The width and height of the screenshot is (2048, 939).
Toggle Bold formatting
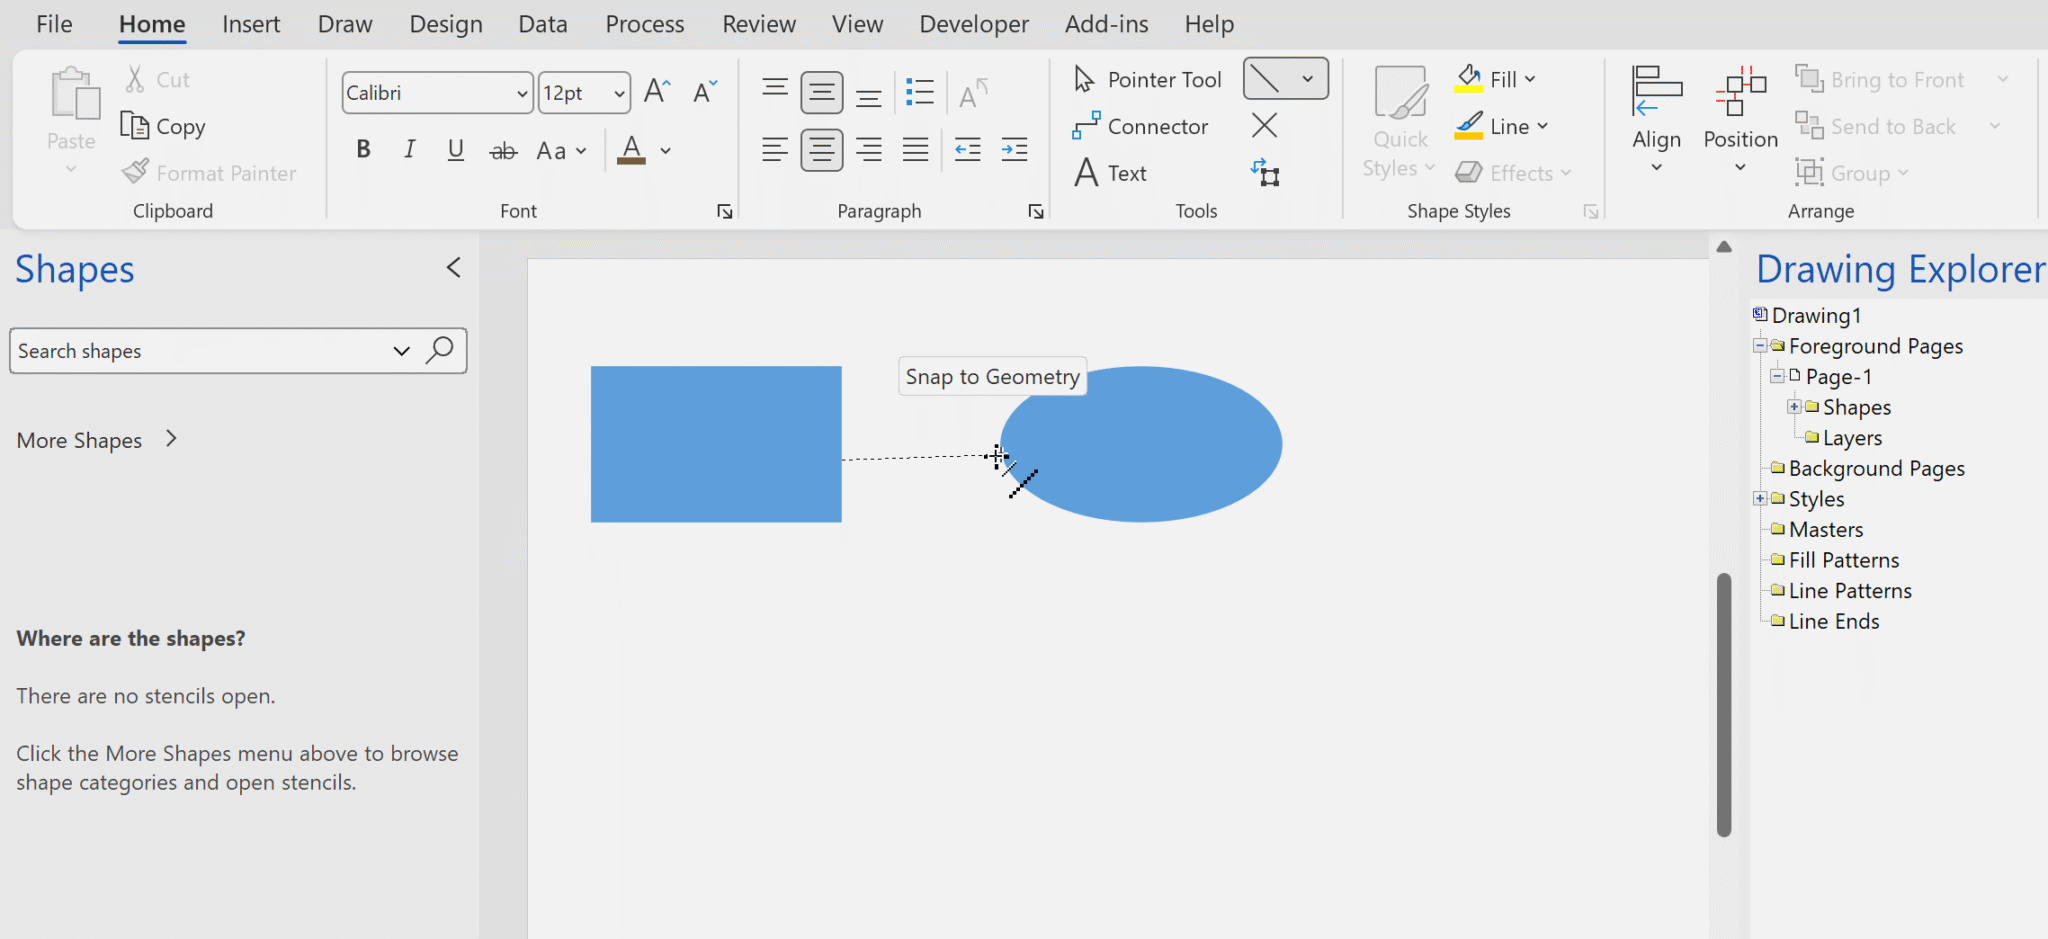click(363, 150)
